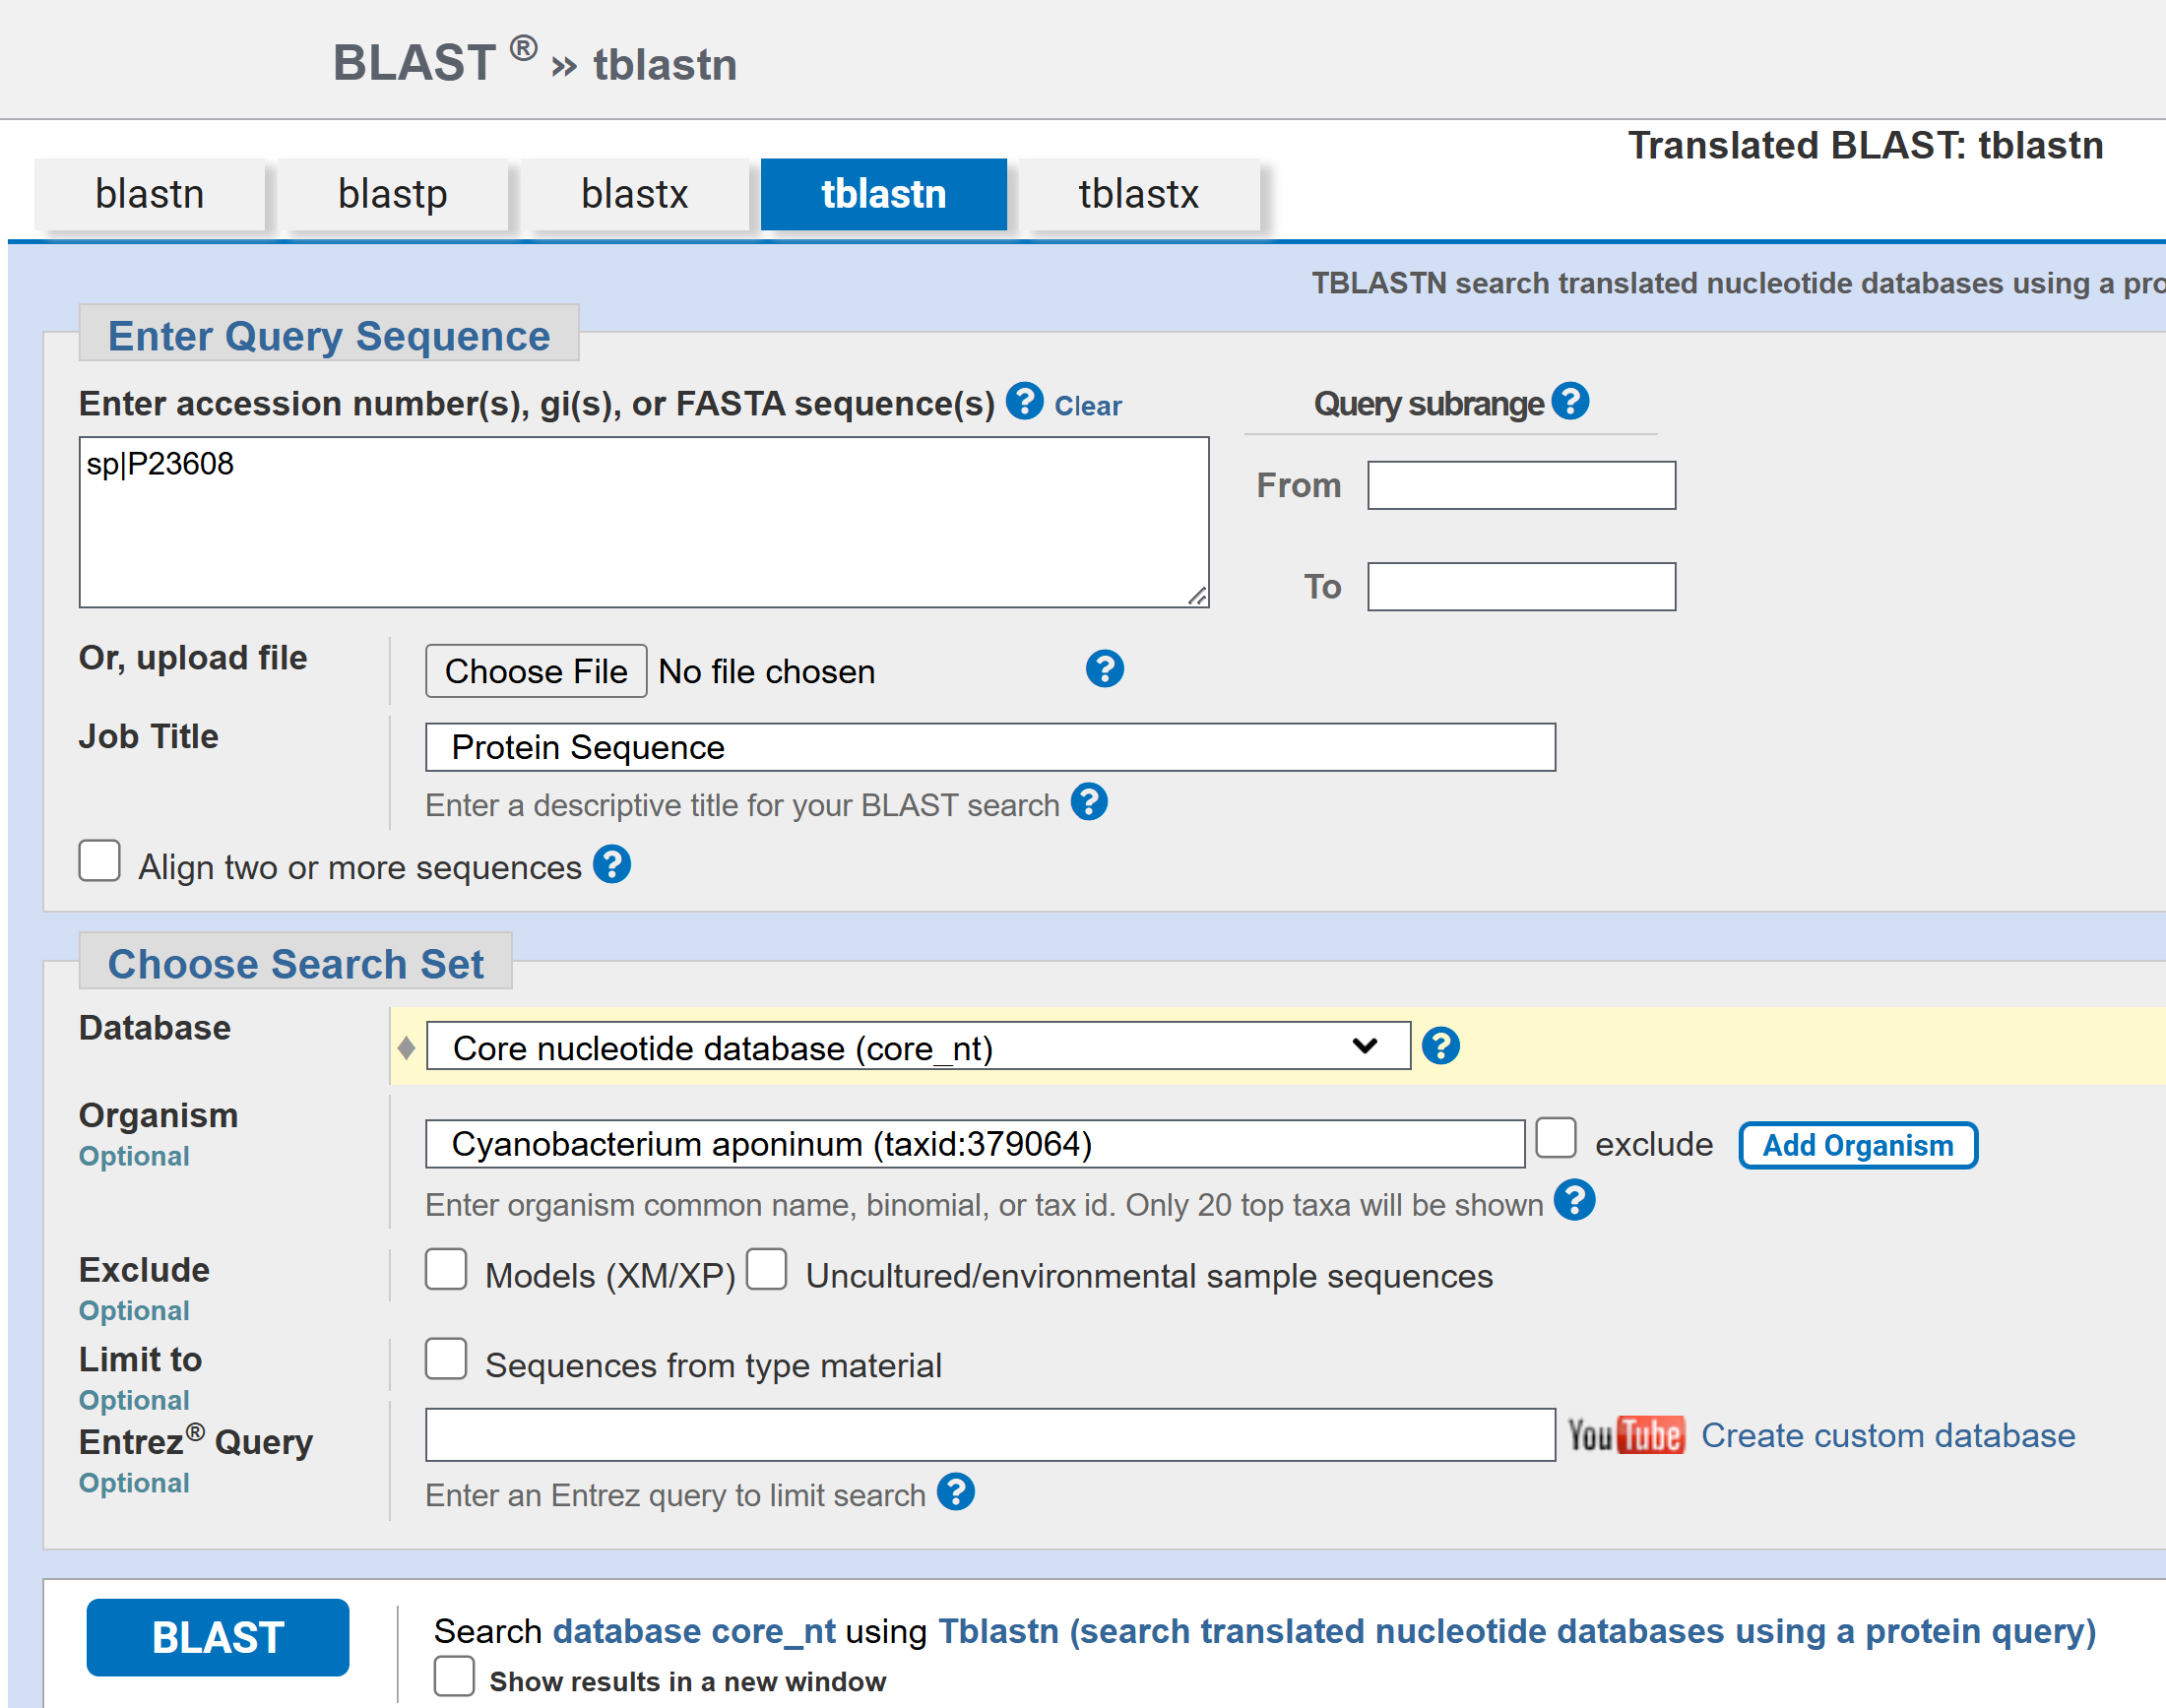Grab the query textarea corner handle
Image resolution: width=2166 pixels, height=1708 pixels.
pos(1197,595)
